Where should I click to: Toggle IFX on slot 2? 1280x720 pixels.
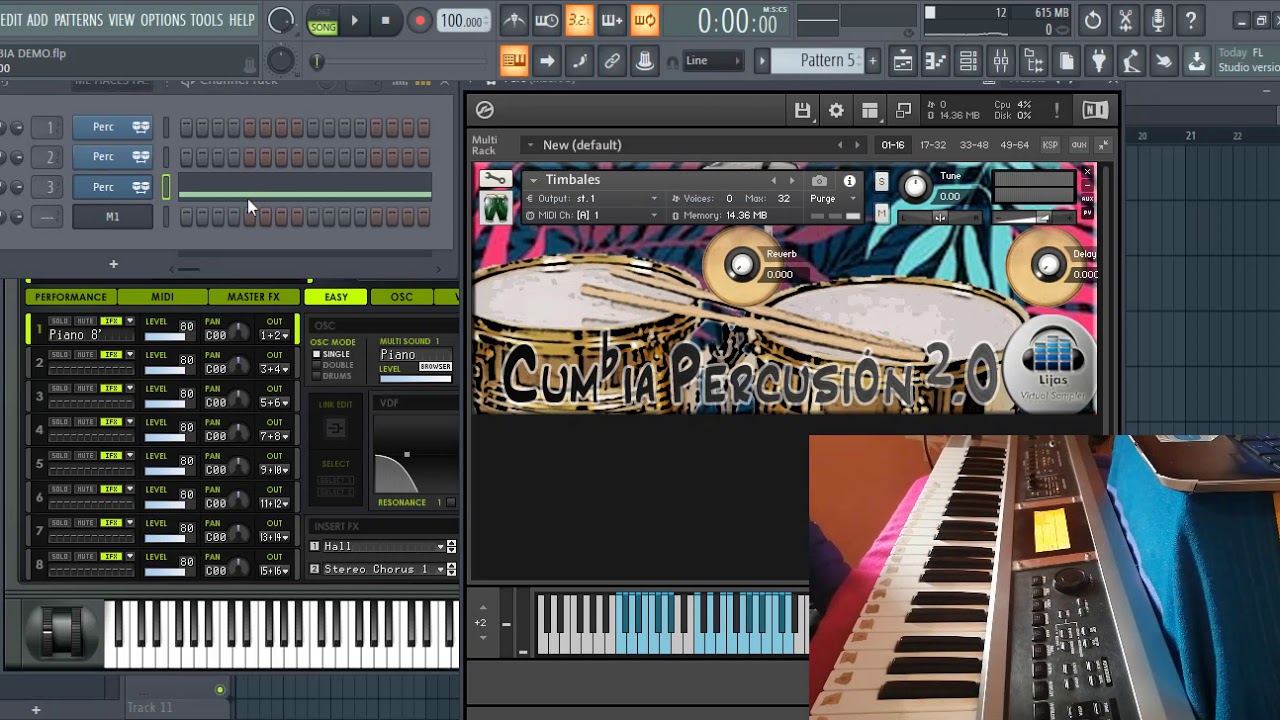click(111, 355)
